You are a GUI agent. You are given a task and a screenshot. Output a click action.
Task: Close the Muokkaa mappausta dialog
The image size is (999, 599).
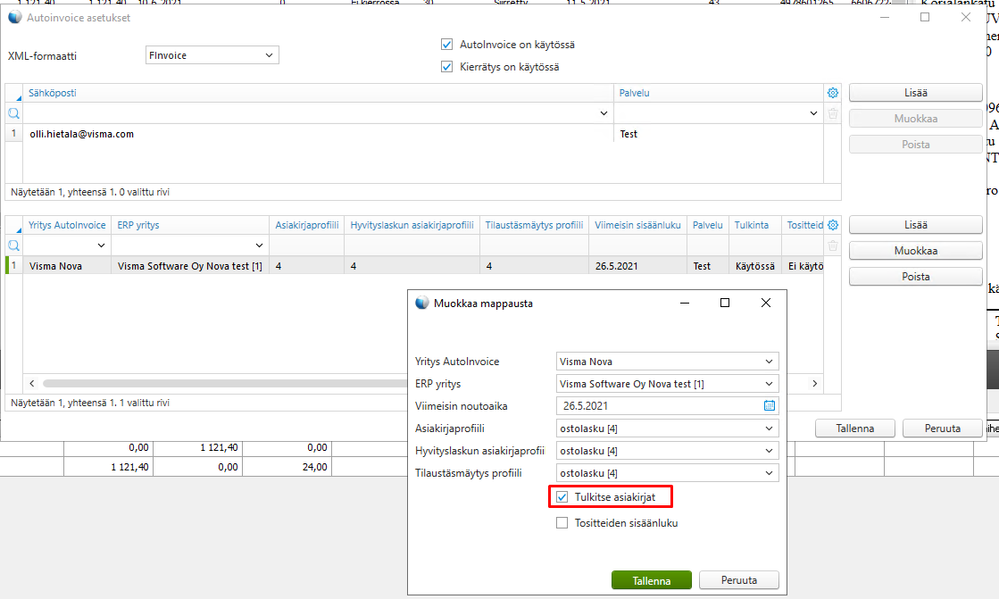coord(766,303)
